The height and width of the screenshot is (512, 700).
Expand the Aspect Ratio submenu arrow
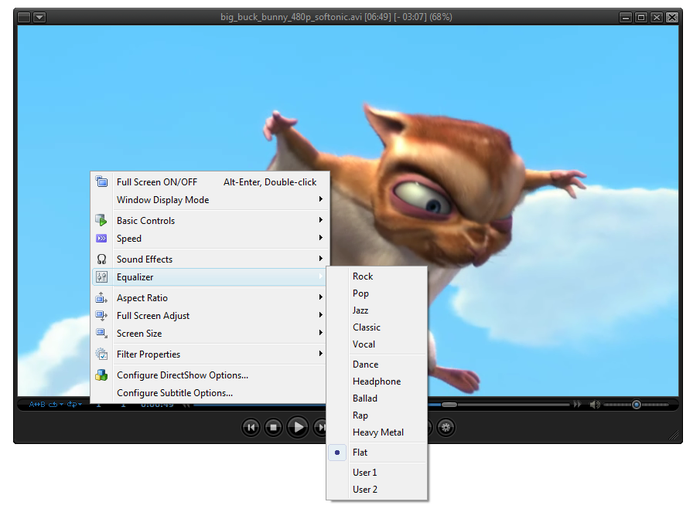click(x=321, y=297)
